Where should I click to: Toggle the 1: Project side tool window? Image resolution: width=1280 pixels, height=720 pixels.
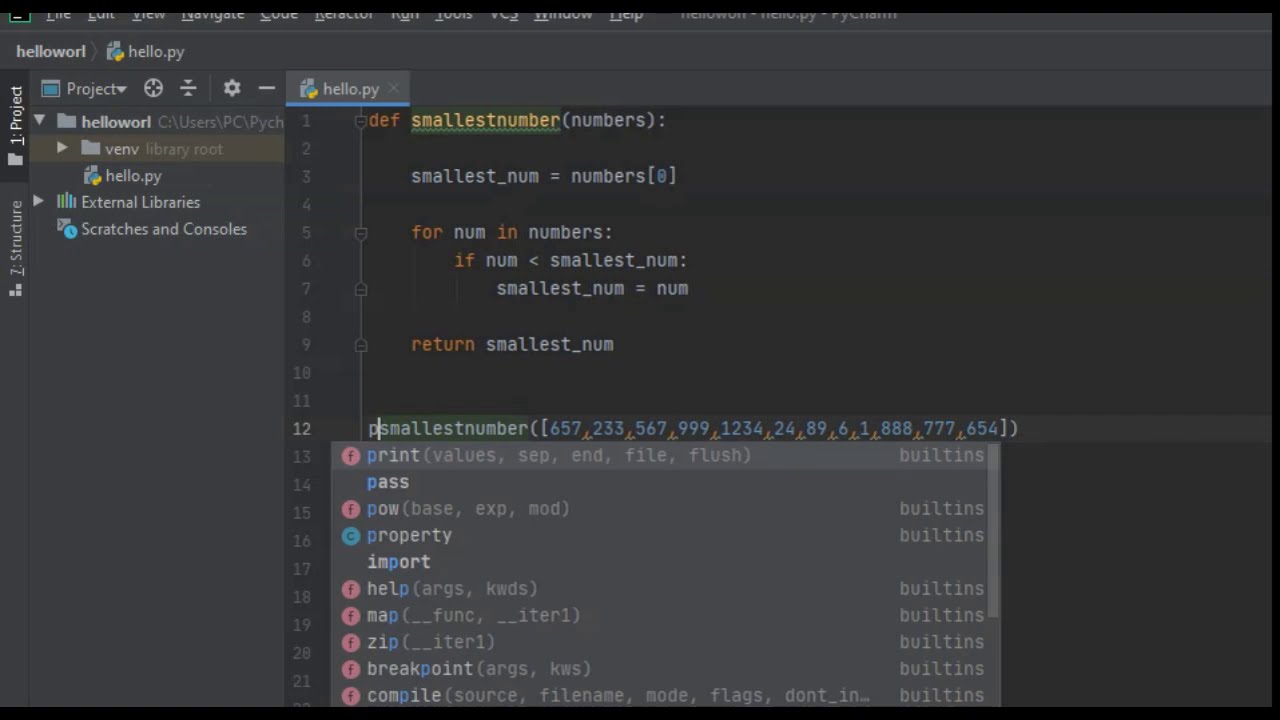16,125
